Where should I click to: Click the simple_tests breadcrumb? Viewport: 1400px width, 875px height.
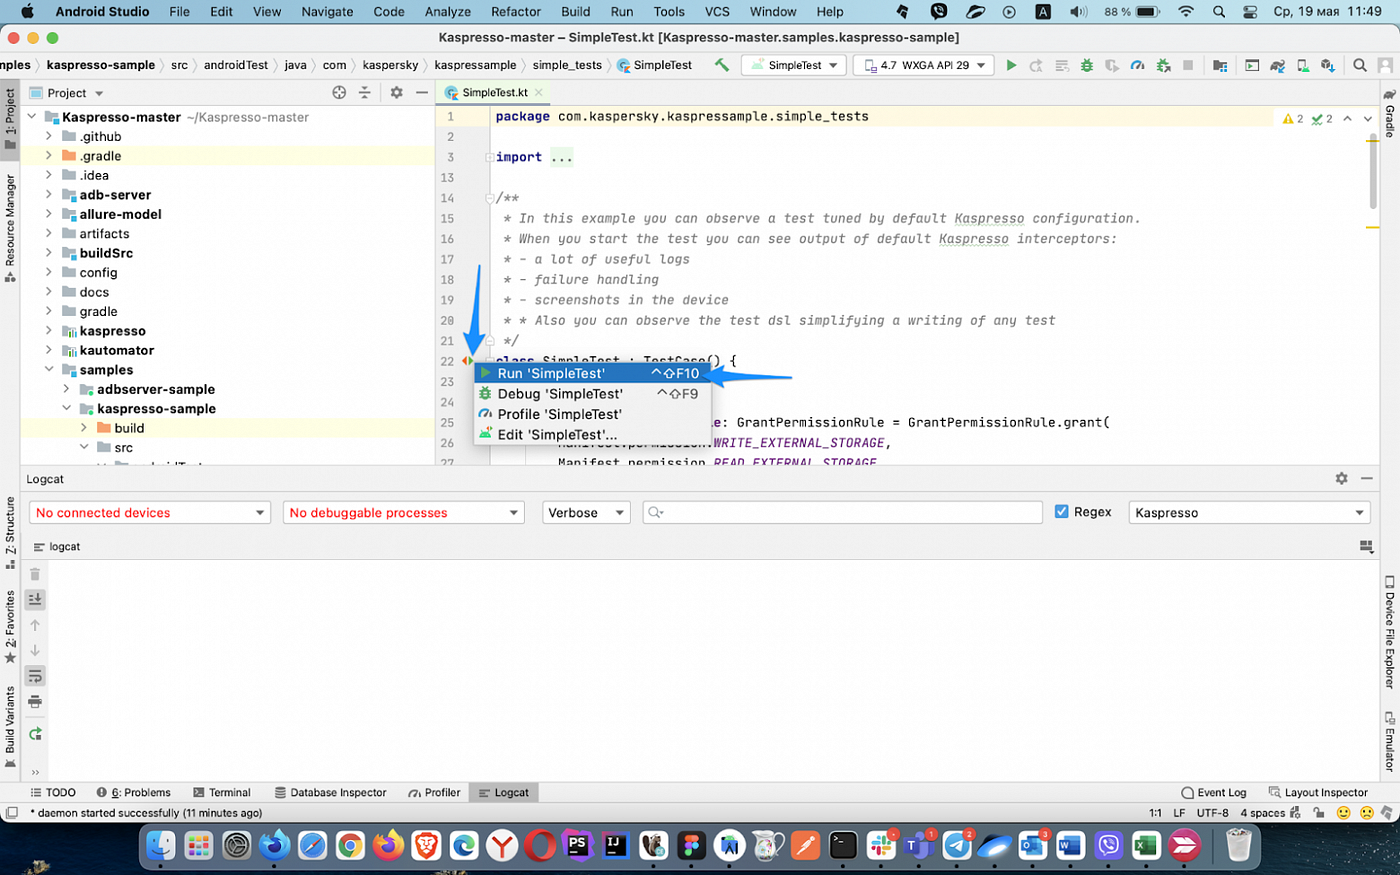[567, 65]
